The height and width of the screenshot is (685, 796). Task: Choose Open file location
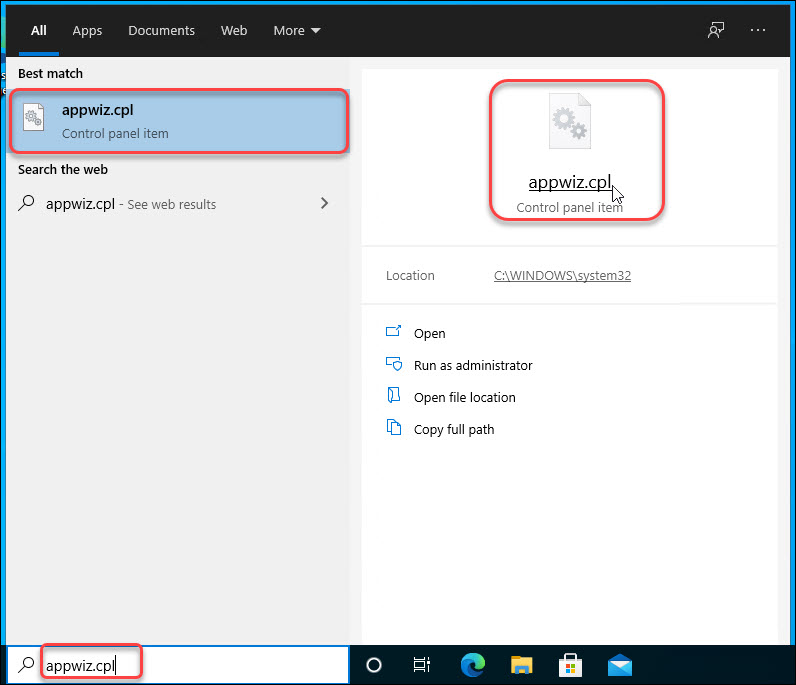pos(464,398)
